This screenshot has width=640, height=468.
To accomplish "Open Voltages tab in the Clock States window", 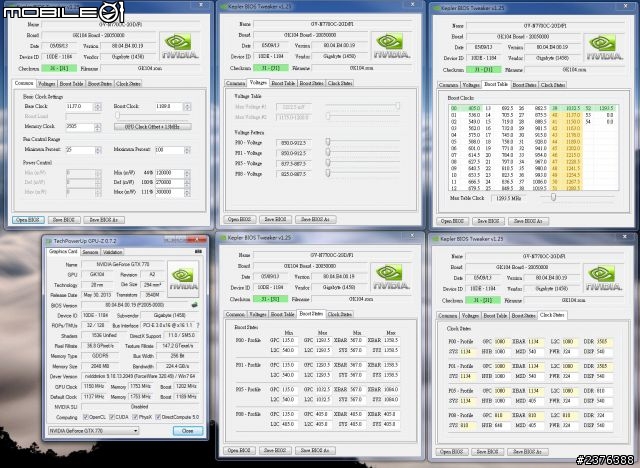I will coord(470,316).
